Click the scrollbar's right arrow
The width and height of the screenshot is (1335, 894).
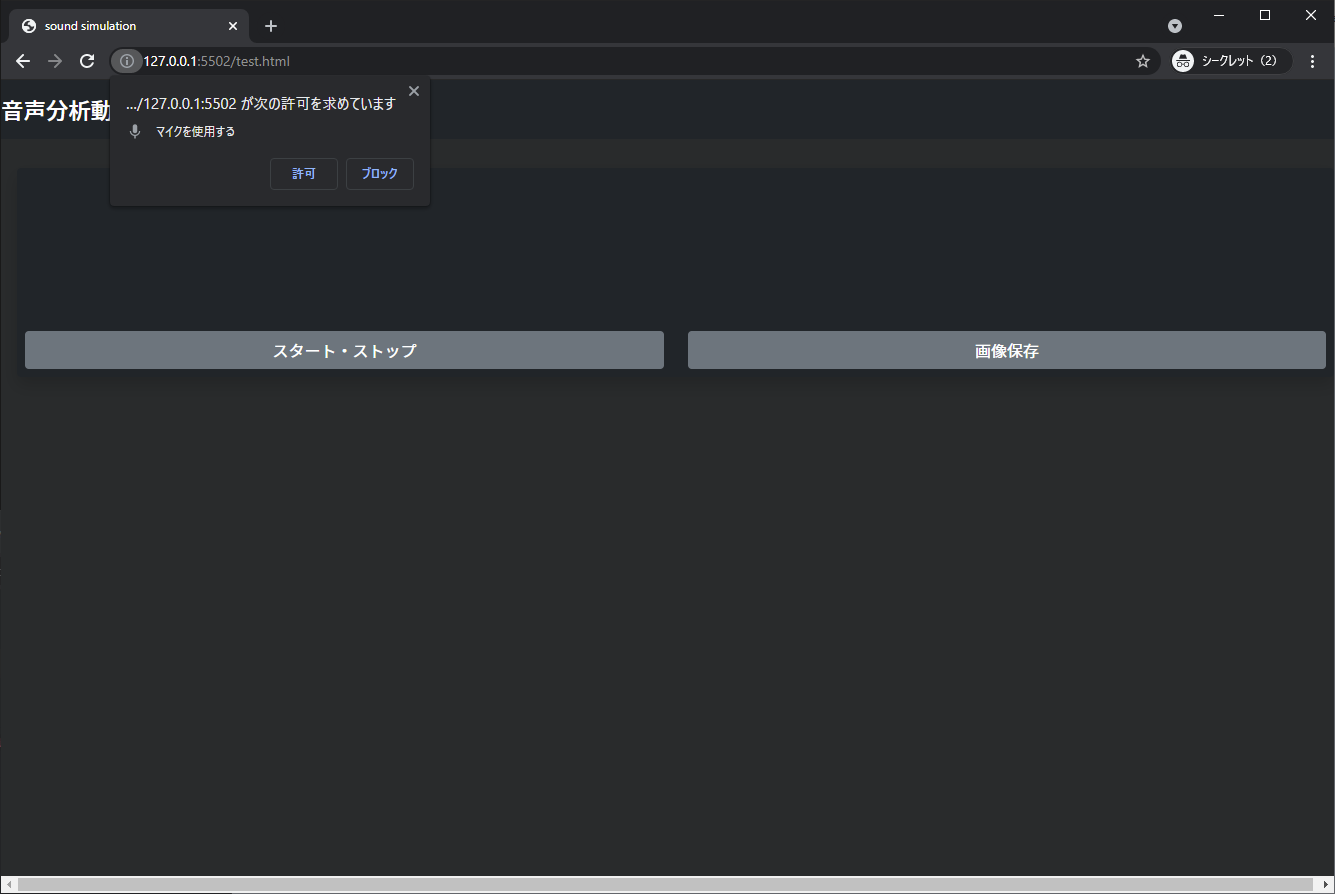click(x=1328, y=884)
